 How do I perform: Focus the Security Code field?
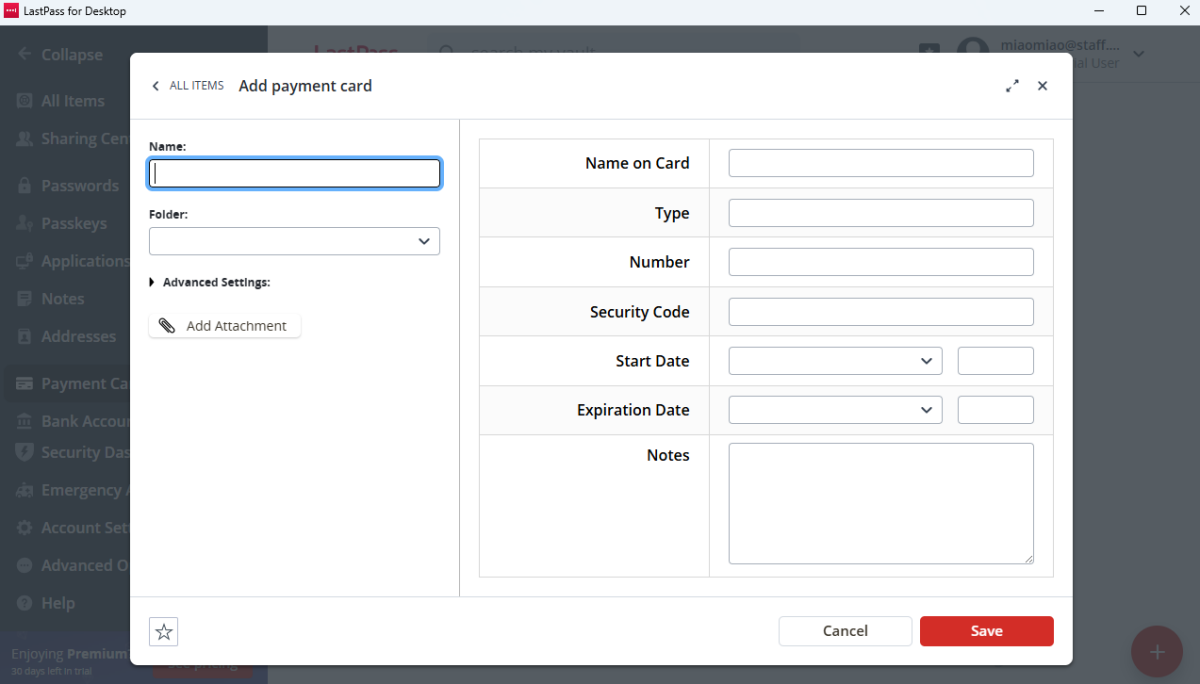(880, 312)
